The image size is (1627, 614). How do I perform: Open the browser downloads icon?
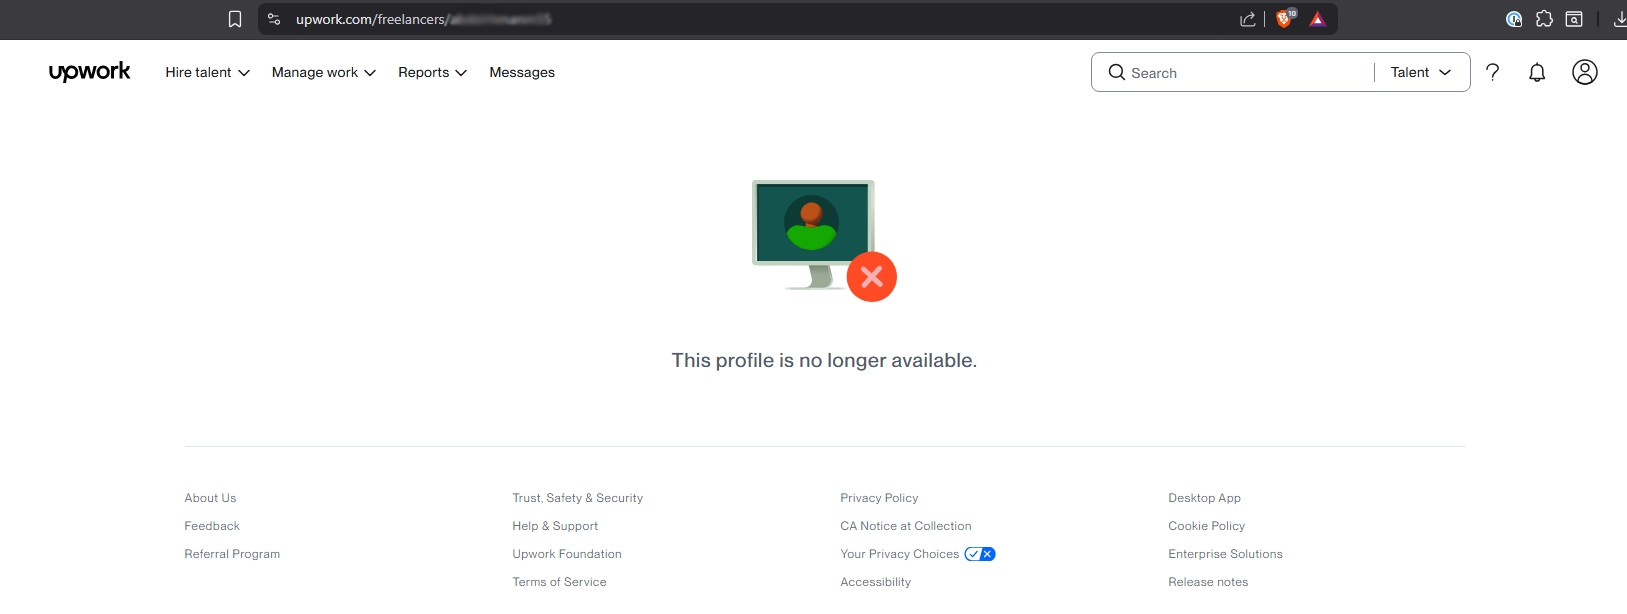[x=1620, y=19]
